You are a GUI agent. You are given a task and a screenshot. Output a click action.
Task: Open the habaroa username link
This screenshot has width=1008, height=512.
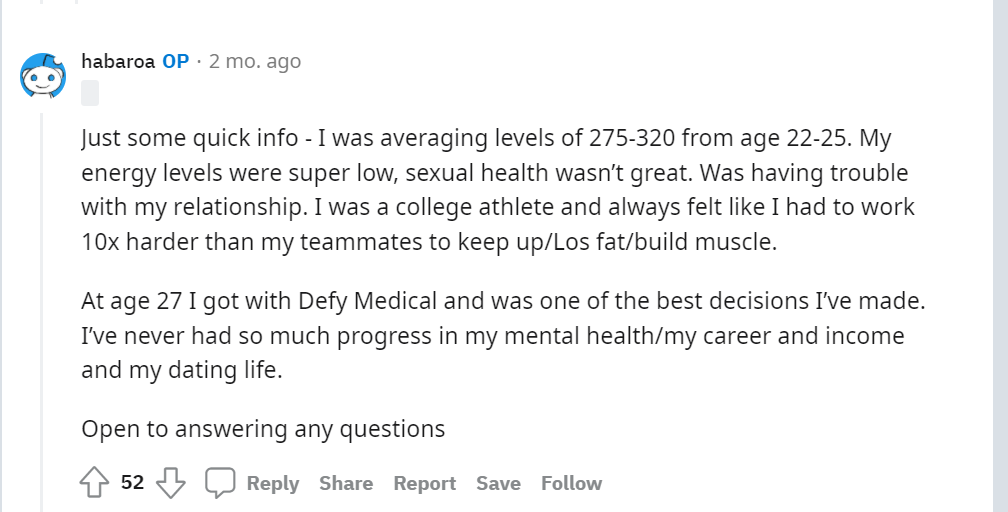point(118,61)
